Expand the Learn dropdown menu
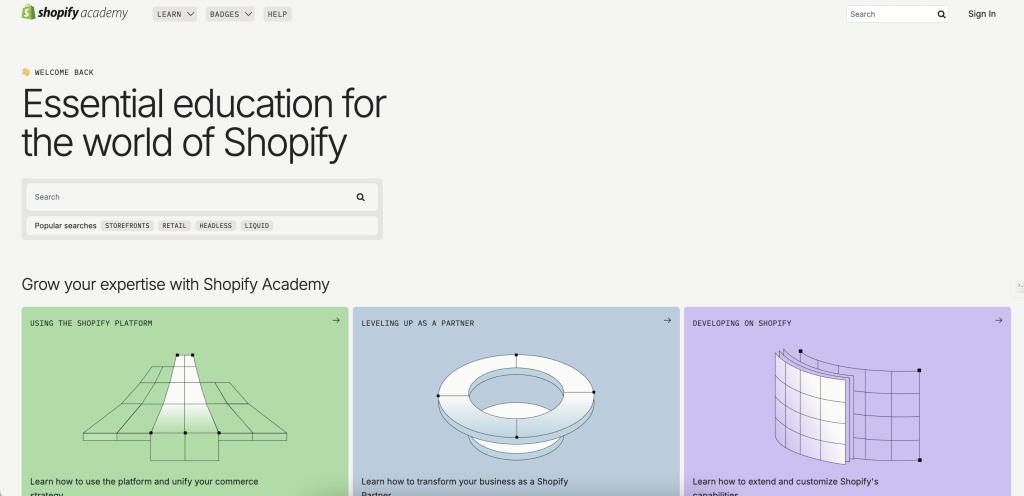Viewport: 1024px width, 496px height. (176, 14)
